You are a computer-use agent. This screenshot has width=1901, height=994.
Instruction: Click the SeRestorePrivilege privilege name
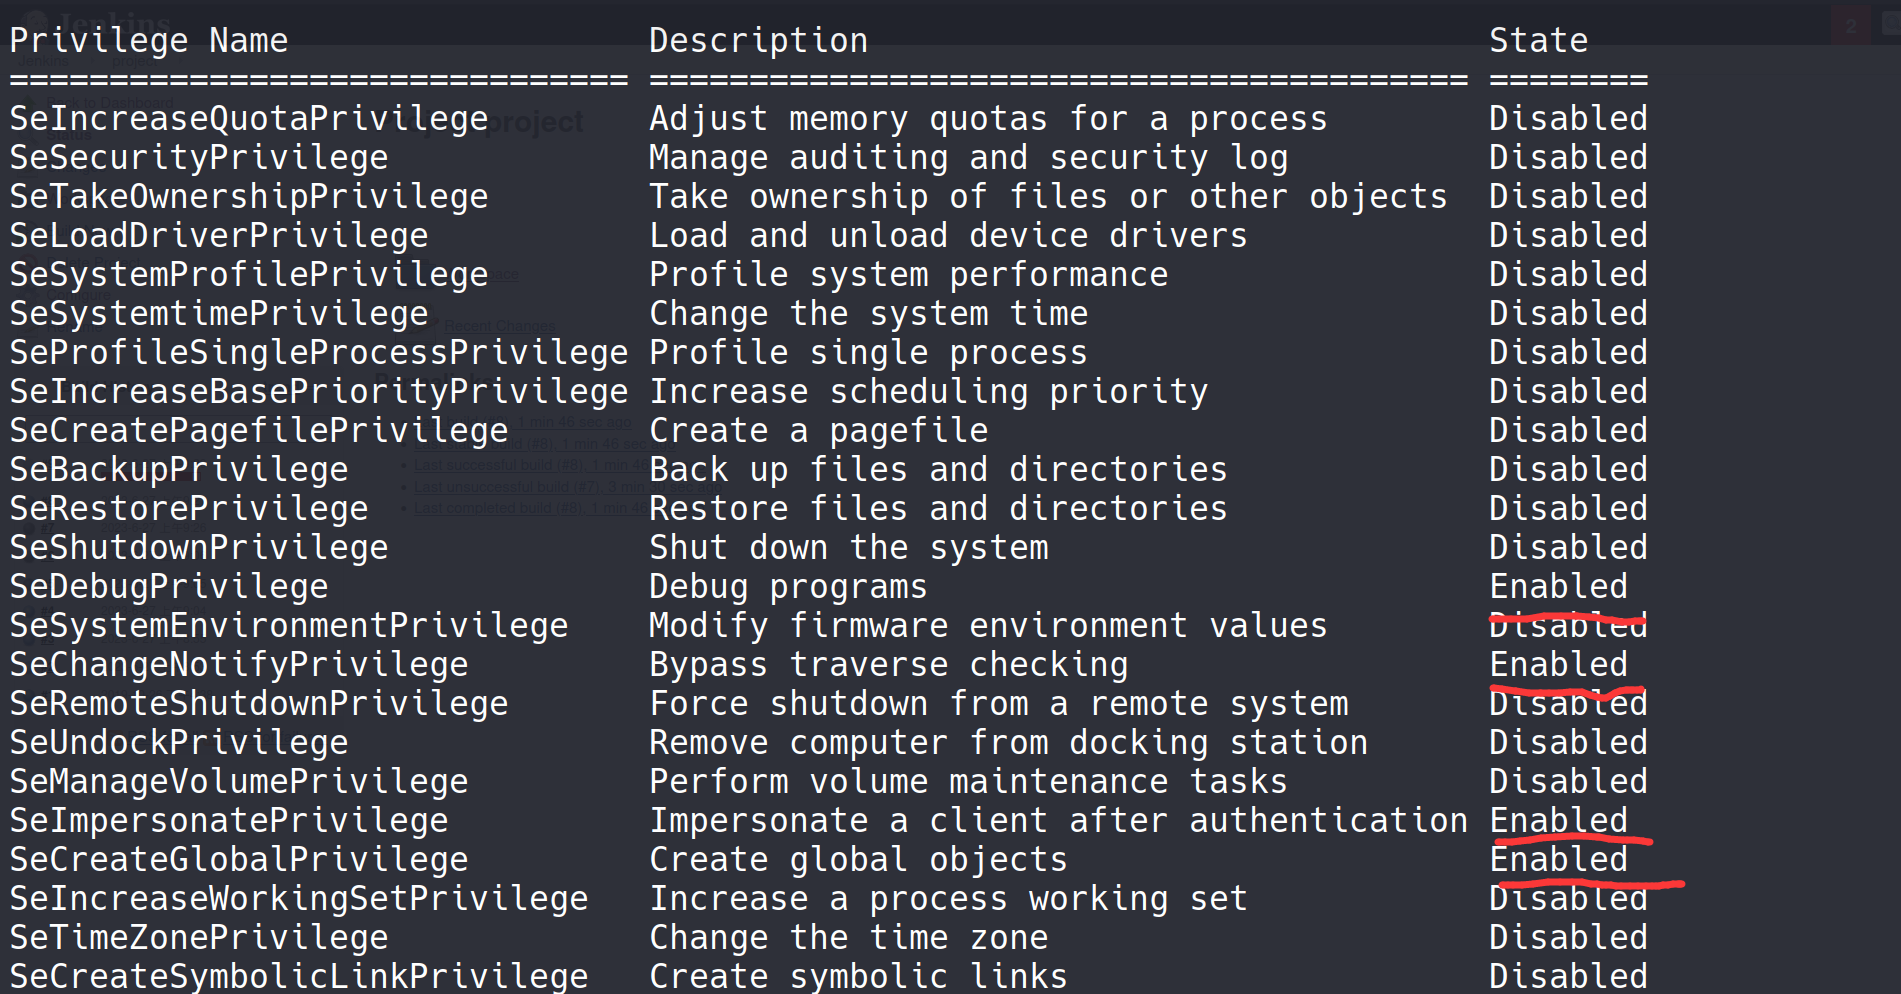click(189, 509)
